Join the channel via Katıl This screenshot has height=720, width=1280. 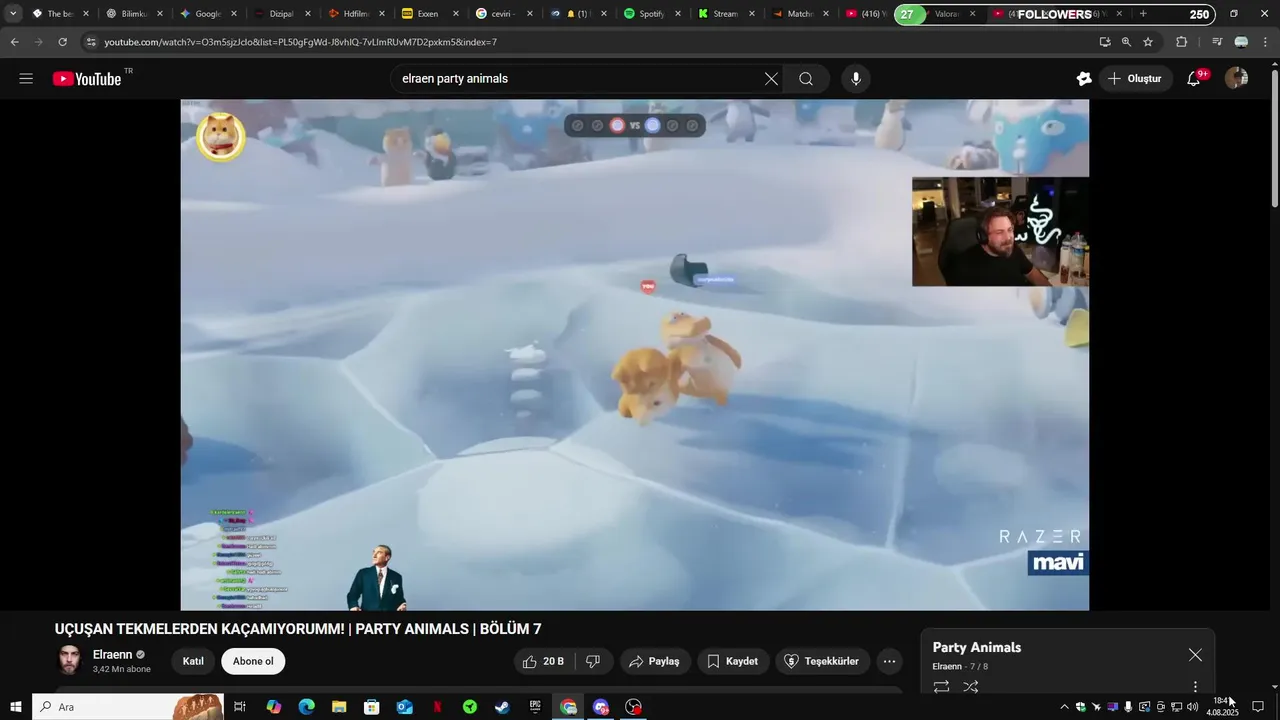click(x=193, y=662)
